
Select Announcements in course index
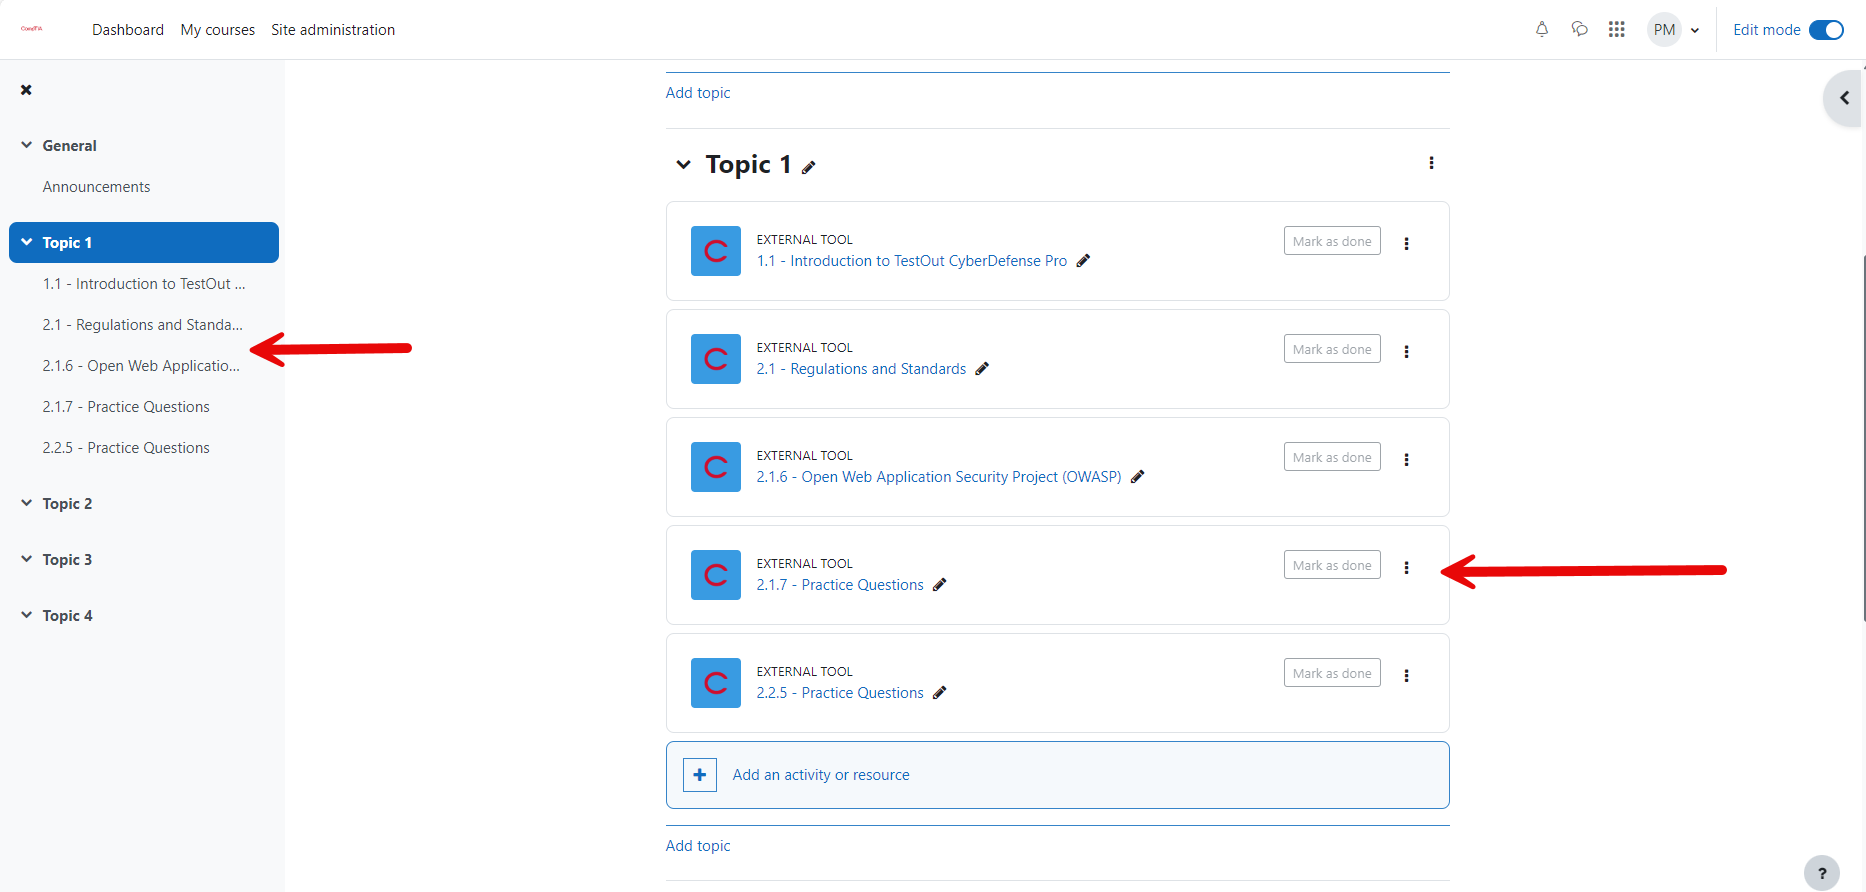coord(96,187)
